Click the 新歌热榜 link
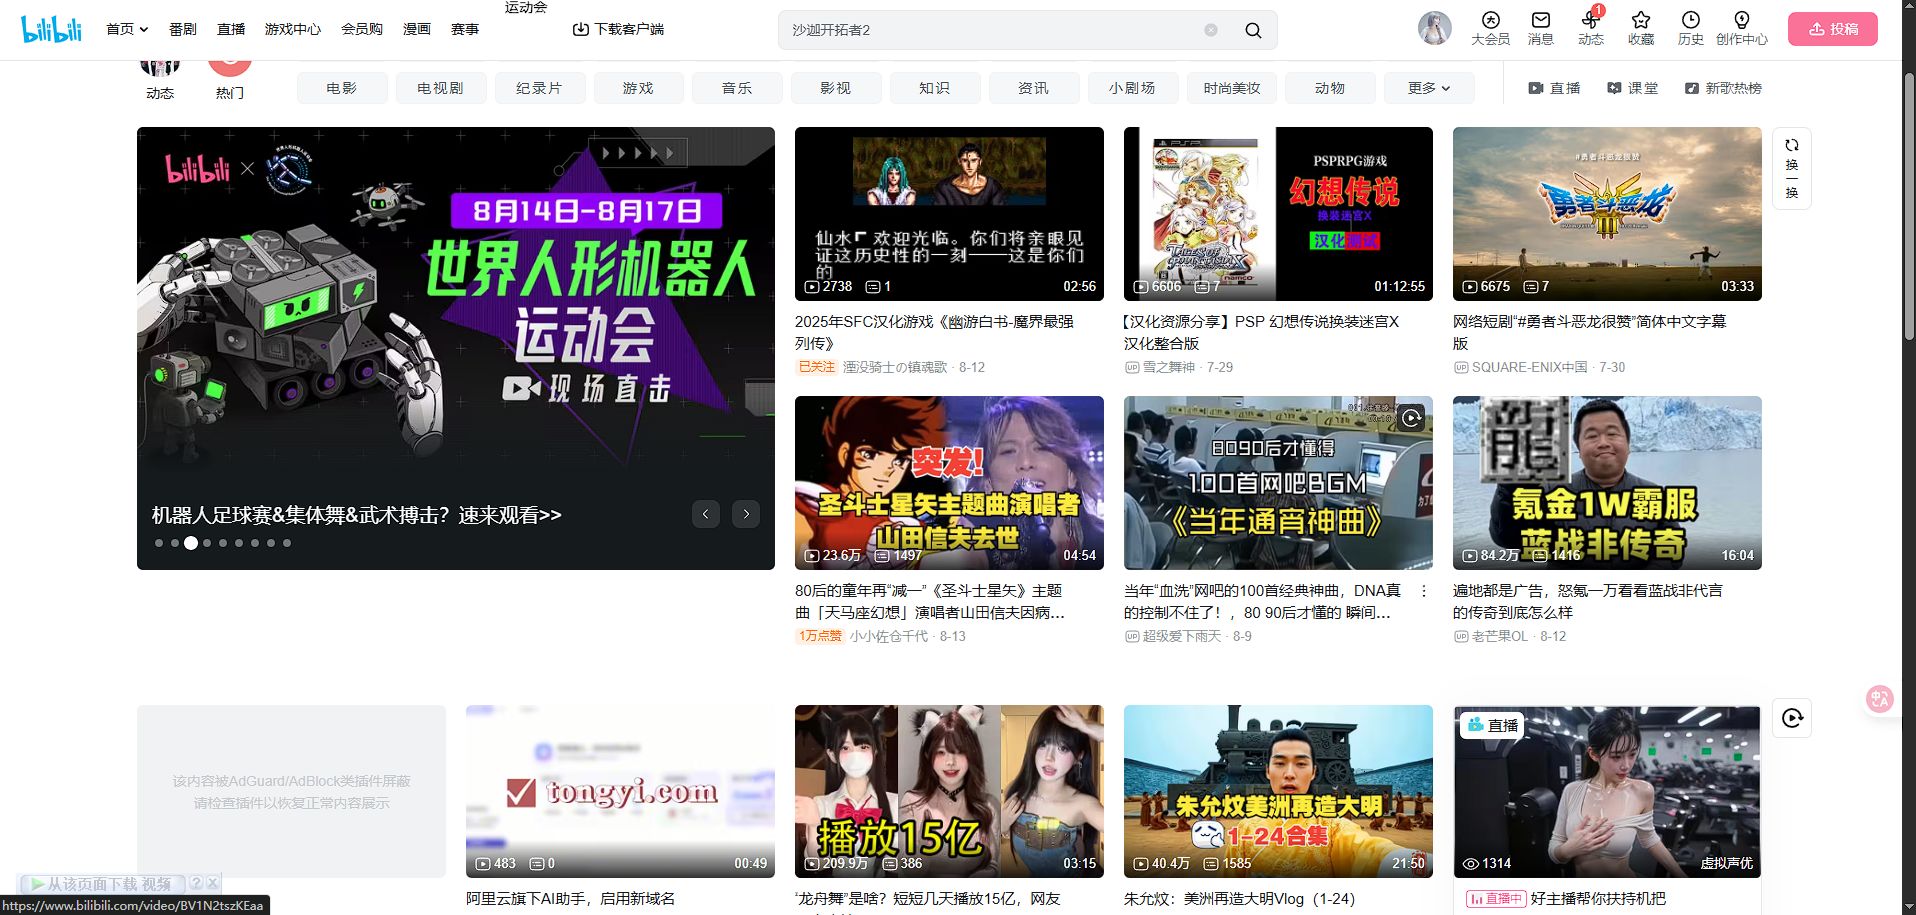 click(1723, 88)
